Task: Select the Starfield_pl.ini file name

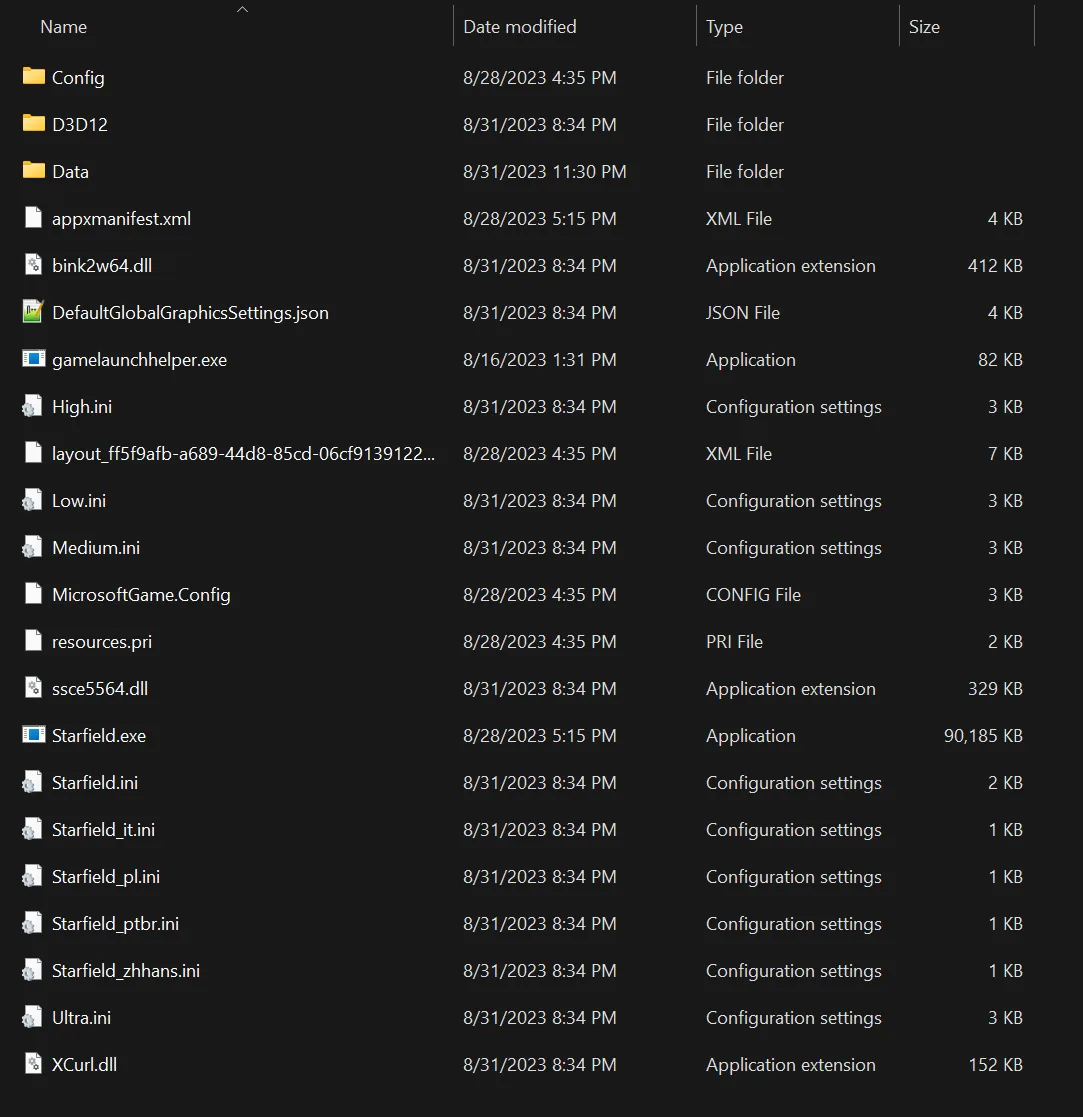Action: click(106, 877)
